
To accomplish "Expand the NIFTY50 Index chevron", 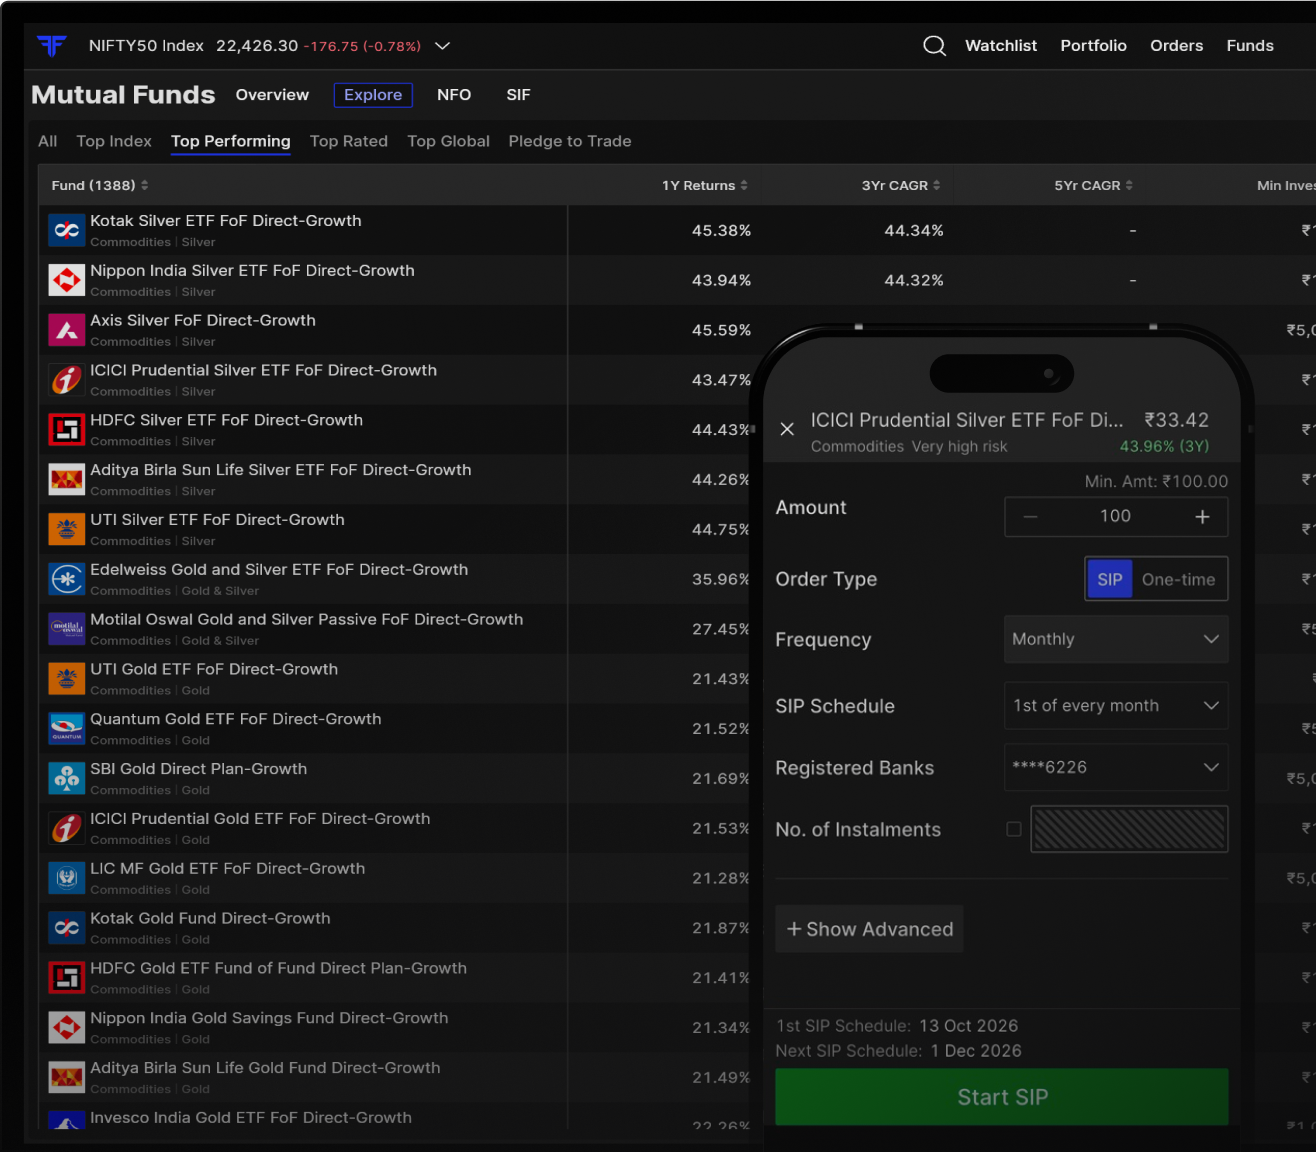I will click(442, 46).
